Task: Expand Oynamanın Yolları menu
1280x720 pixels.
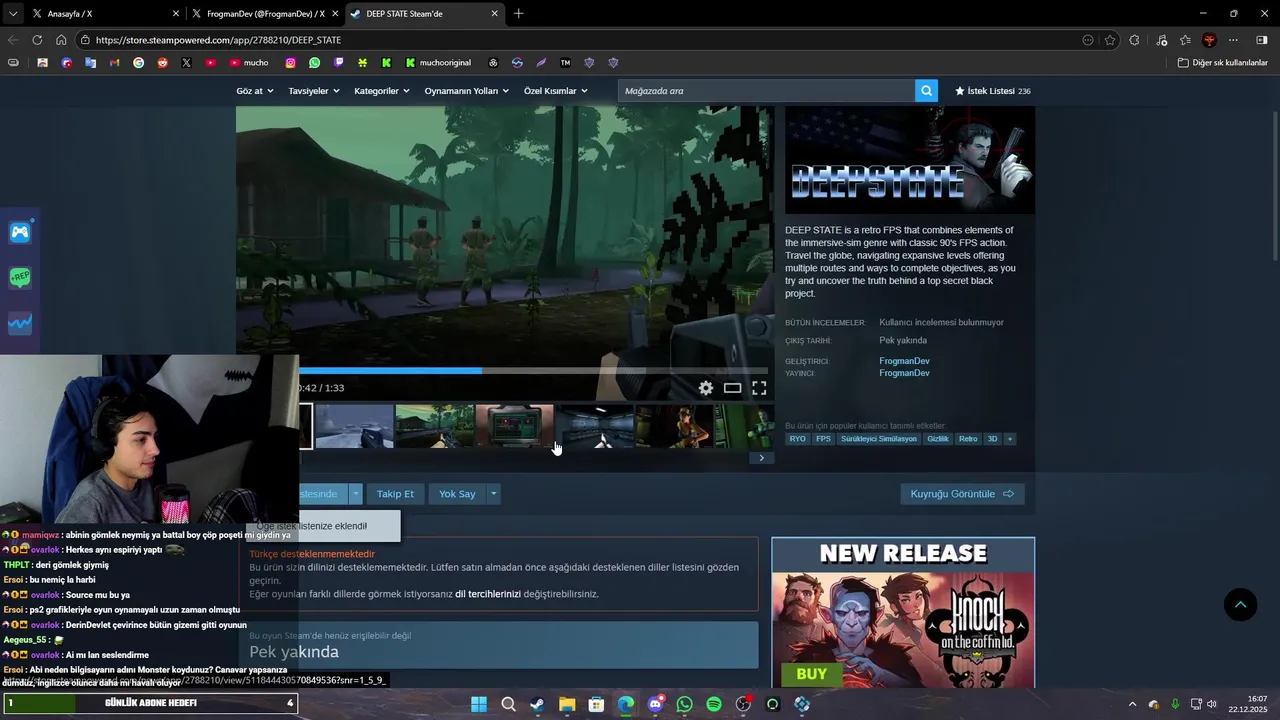Action: [x=467, y=91]
